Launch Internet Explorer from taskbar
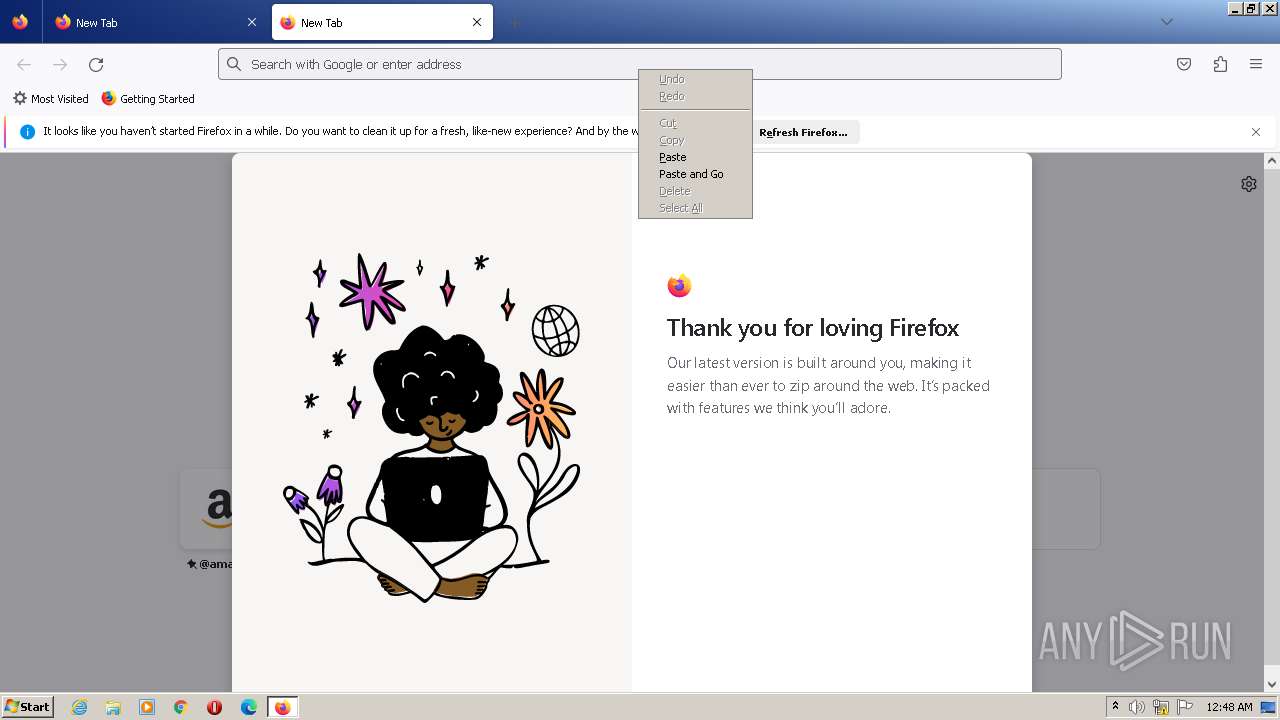The height and width of the screenshot is (720, 1280). (x=79, y=707)
